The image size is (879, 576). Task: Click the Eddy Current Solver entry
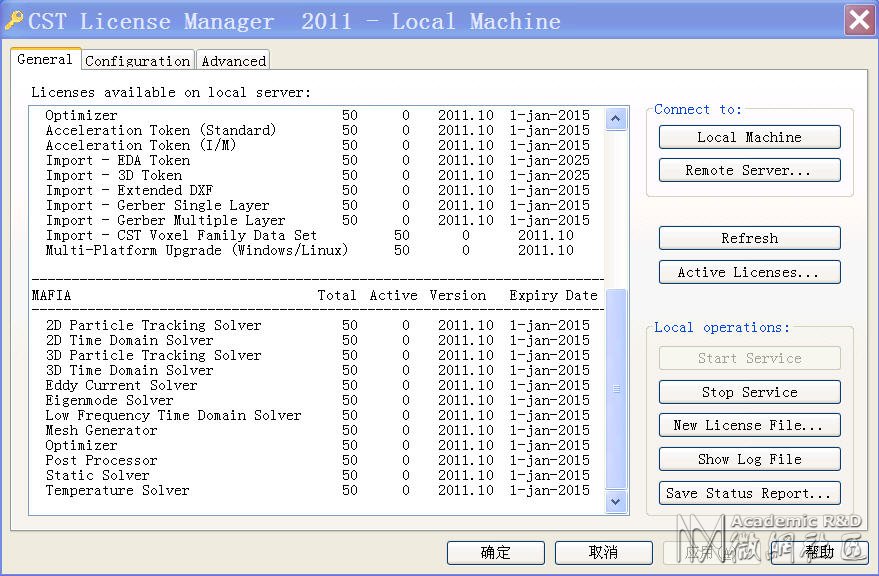click(317, 386)
